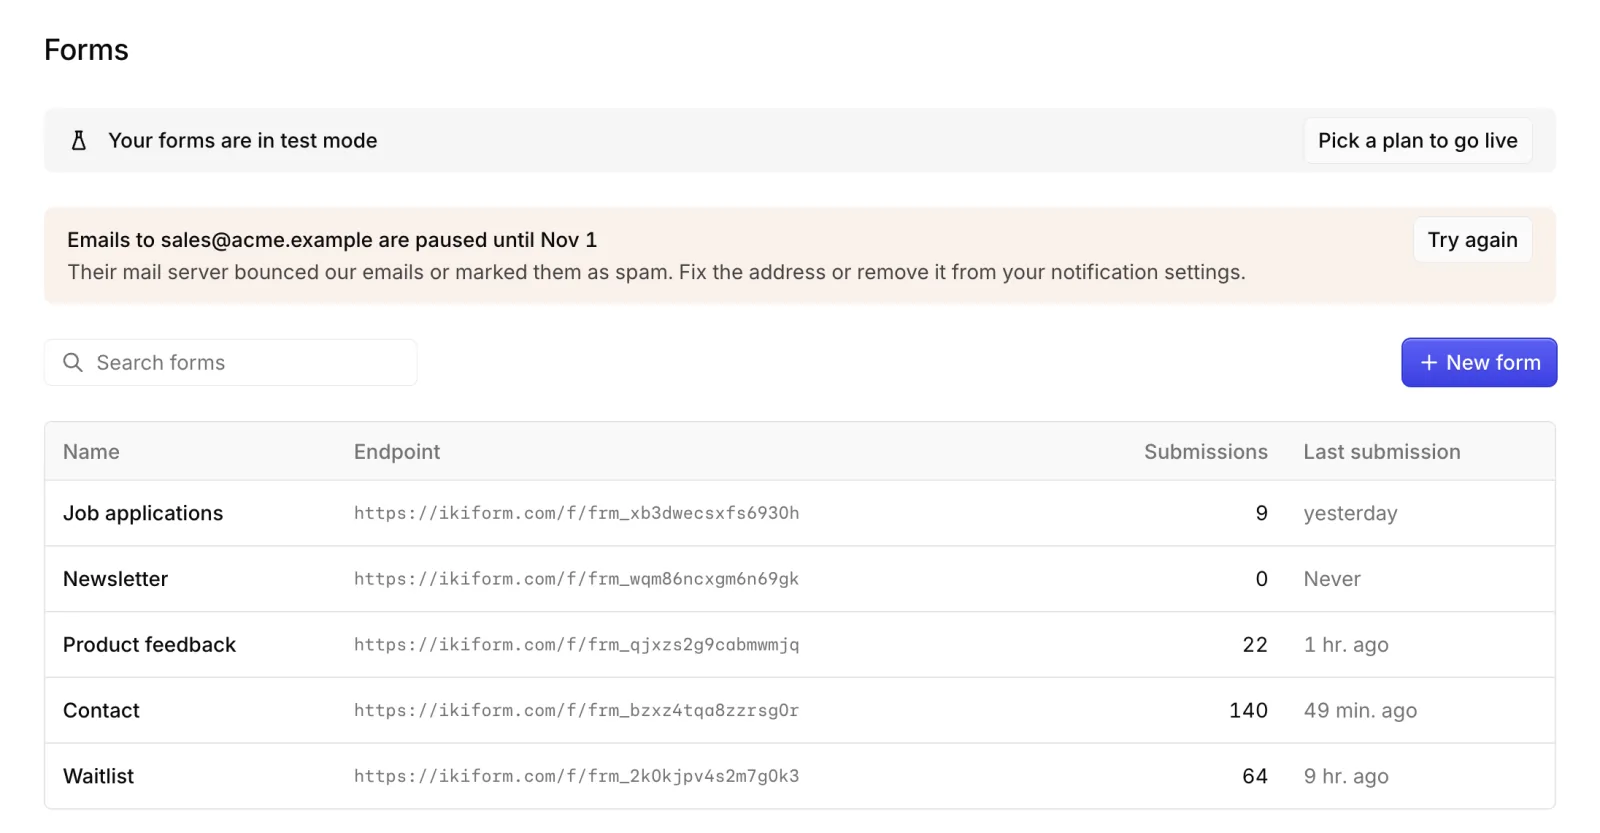The image size is (1600, 833).
Task: Click submissions count 64 for Waitlist
Action: coord(1255,777)
